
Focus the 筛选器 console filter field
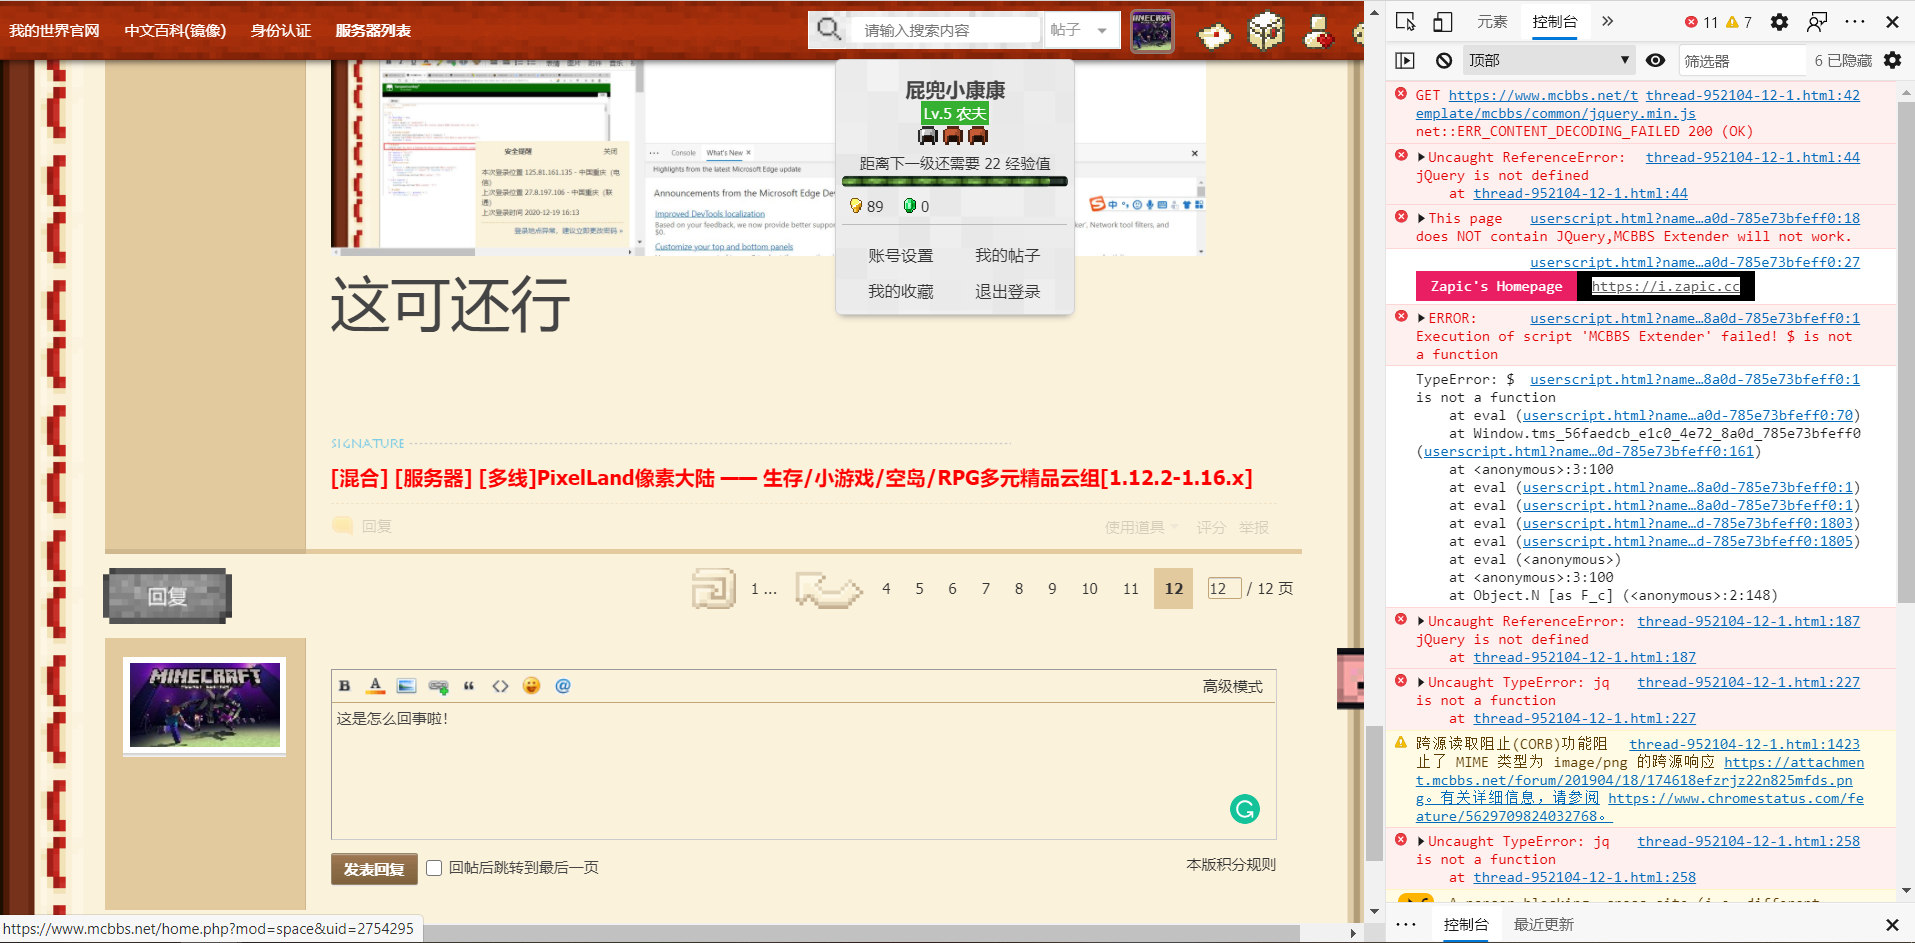point(1744,61)
